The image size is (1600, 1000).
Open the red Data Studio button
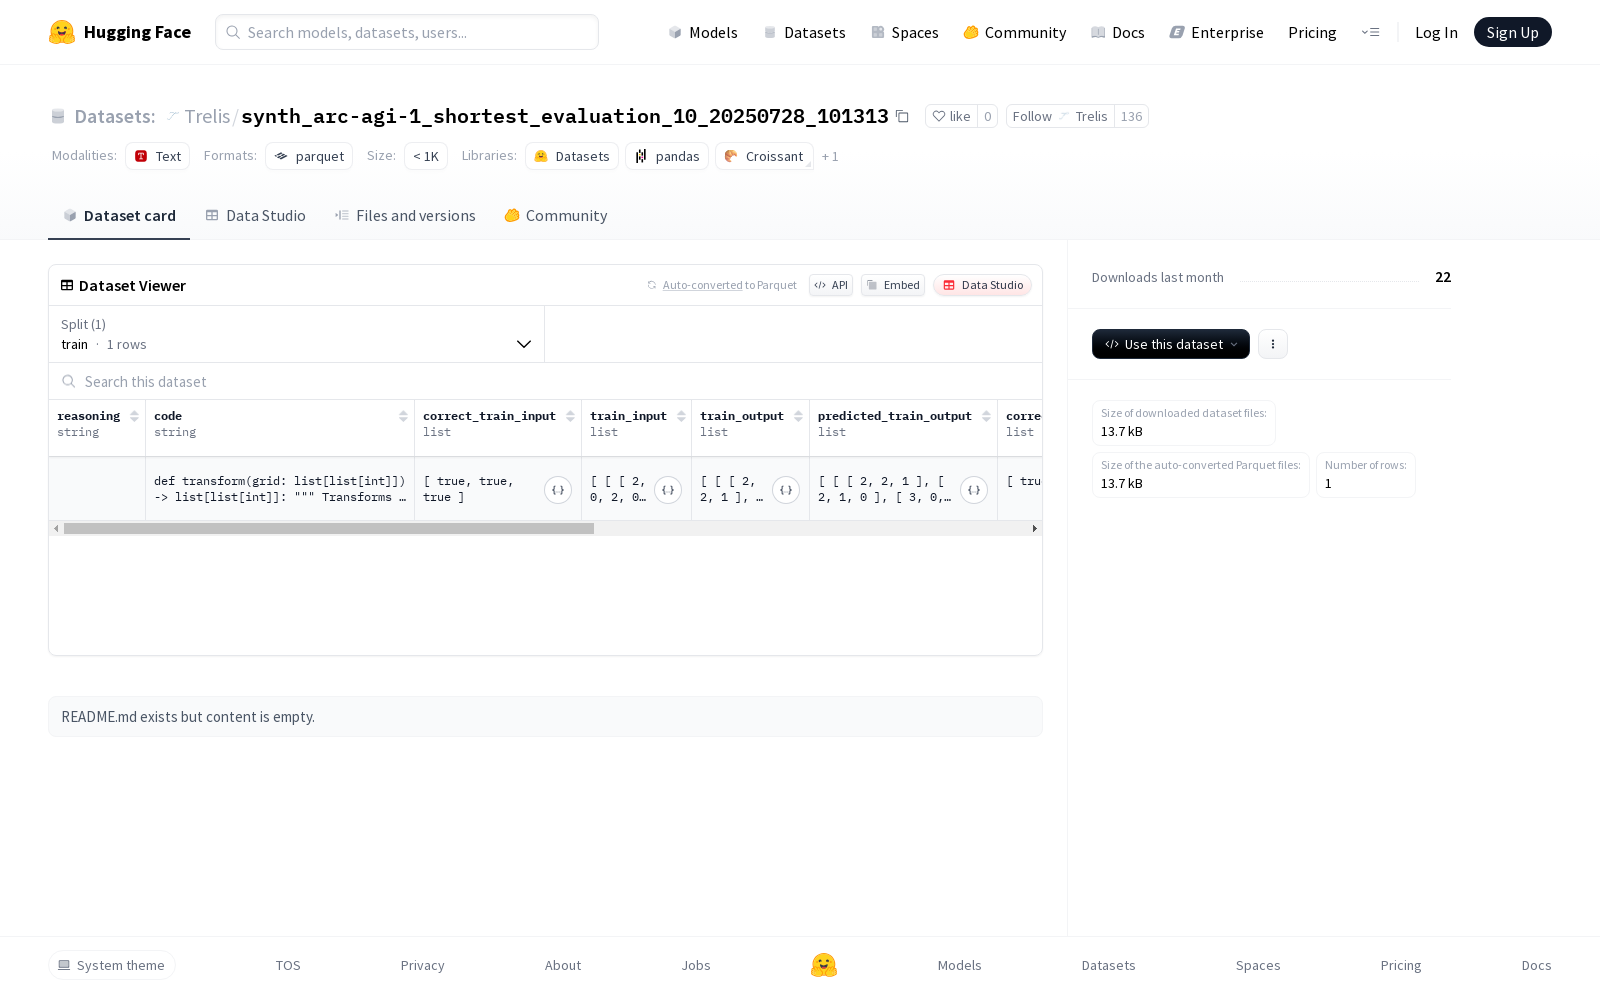coord(983,285)
